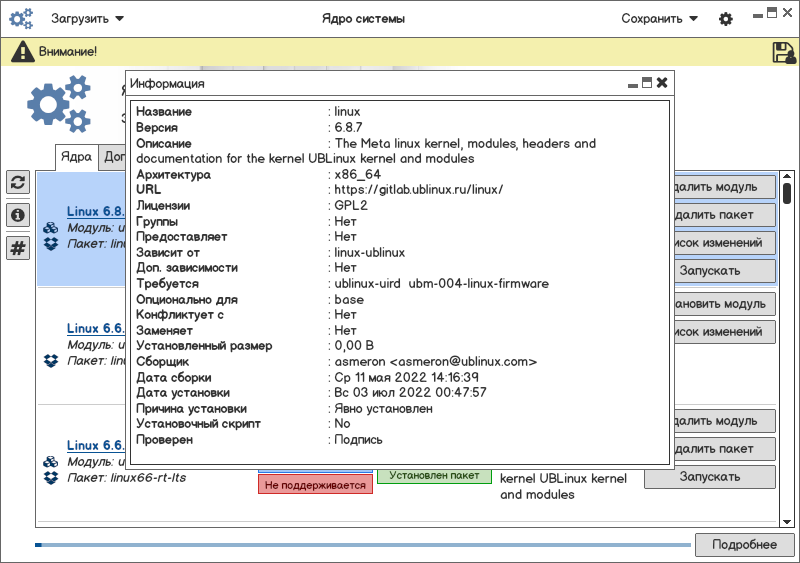800x563 pixels.
Task: Click the asmeron@ublinux.com builder text
Action: coord(436,362)
